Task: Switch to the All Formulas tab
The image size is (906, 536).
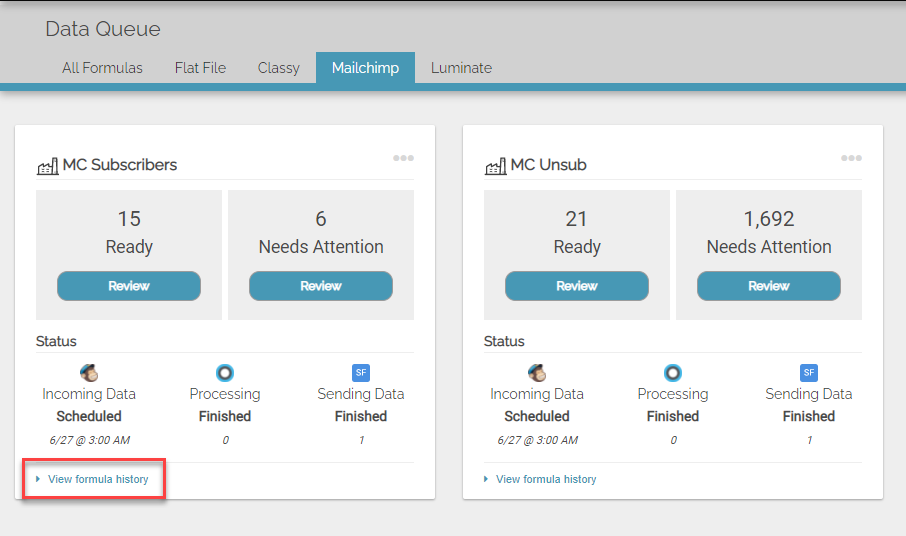Action: [102, 68]
